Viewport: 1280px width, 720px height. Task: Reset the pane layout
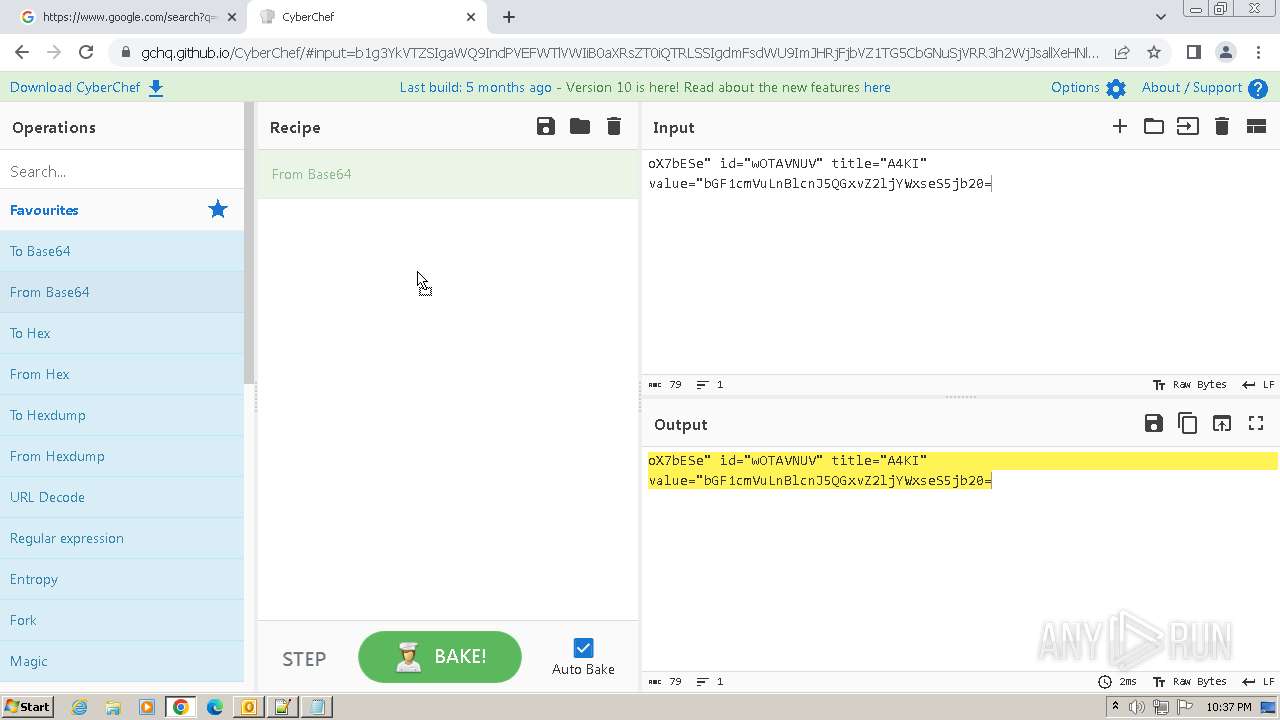coord(1256,126)
